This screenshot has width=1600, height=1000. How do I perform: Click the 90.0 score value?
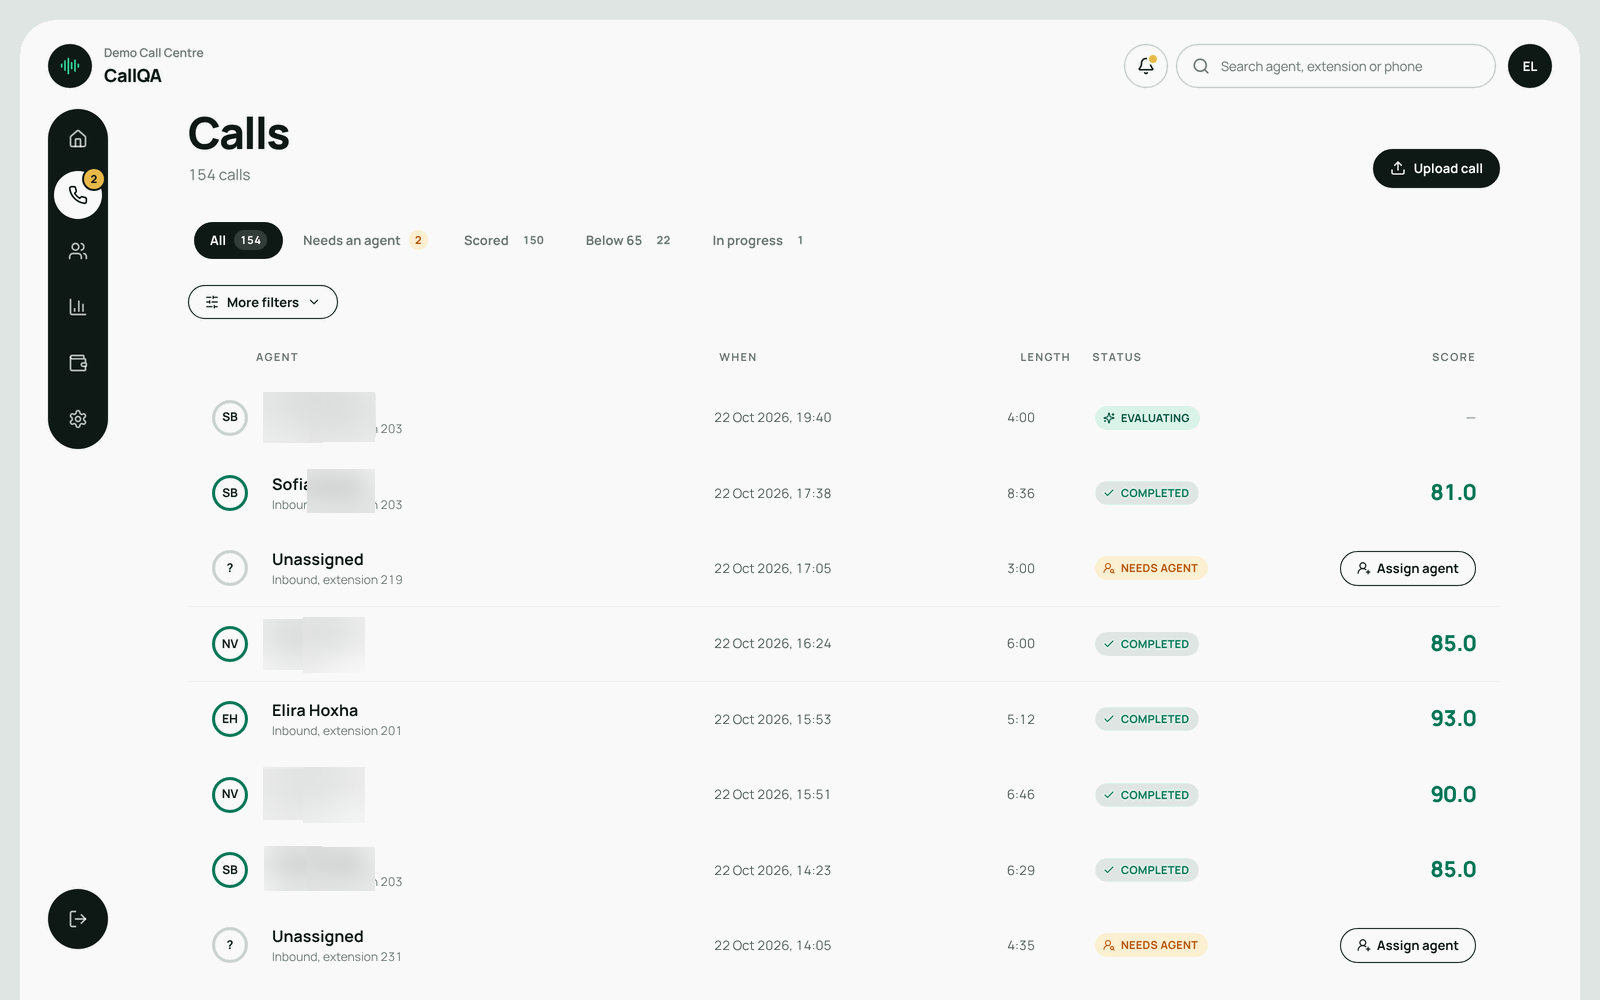pyautogui.click(x=1453, y=794)
